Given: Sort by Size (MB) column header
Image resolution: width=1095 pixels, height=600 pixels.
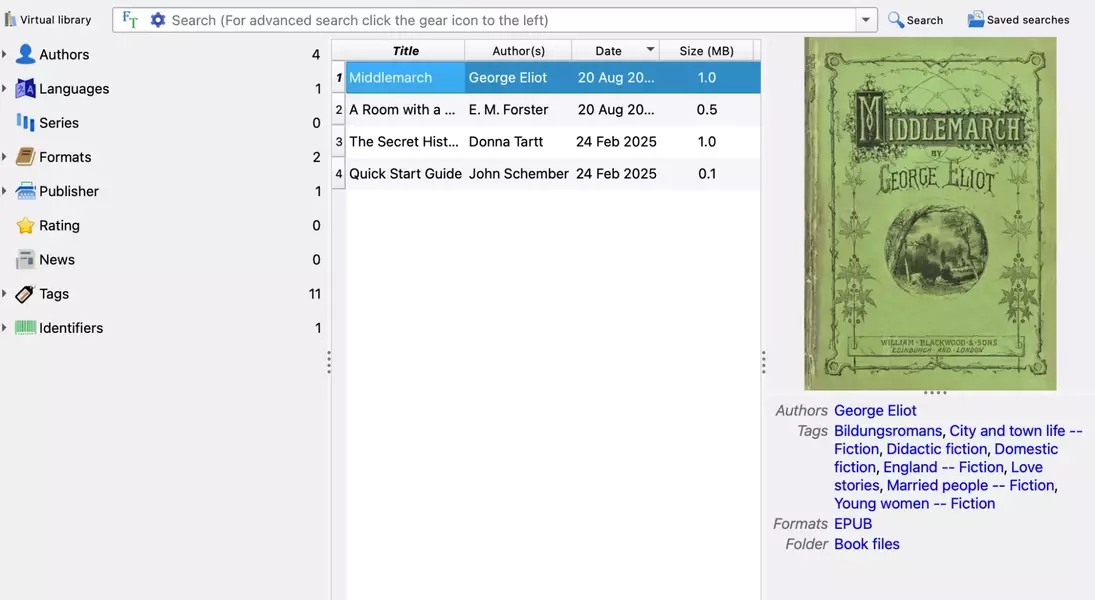Looking at the screenshot, I should tap(706, 51).
